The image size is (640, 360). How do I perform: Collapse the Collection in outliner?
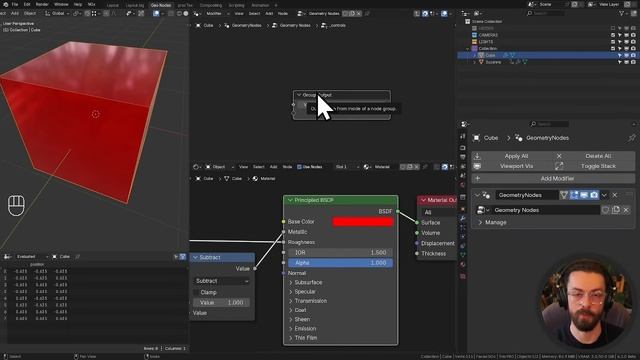(x=468, y=49)
